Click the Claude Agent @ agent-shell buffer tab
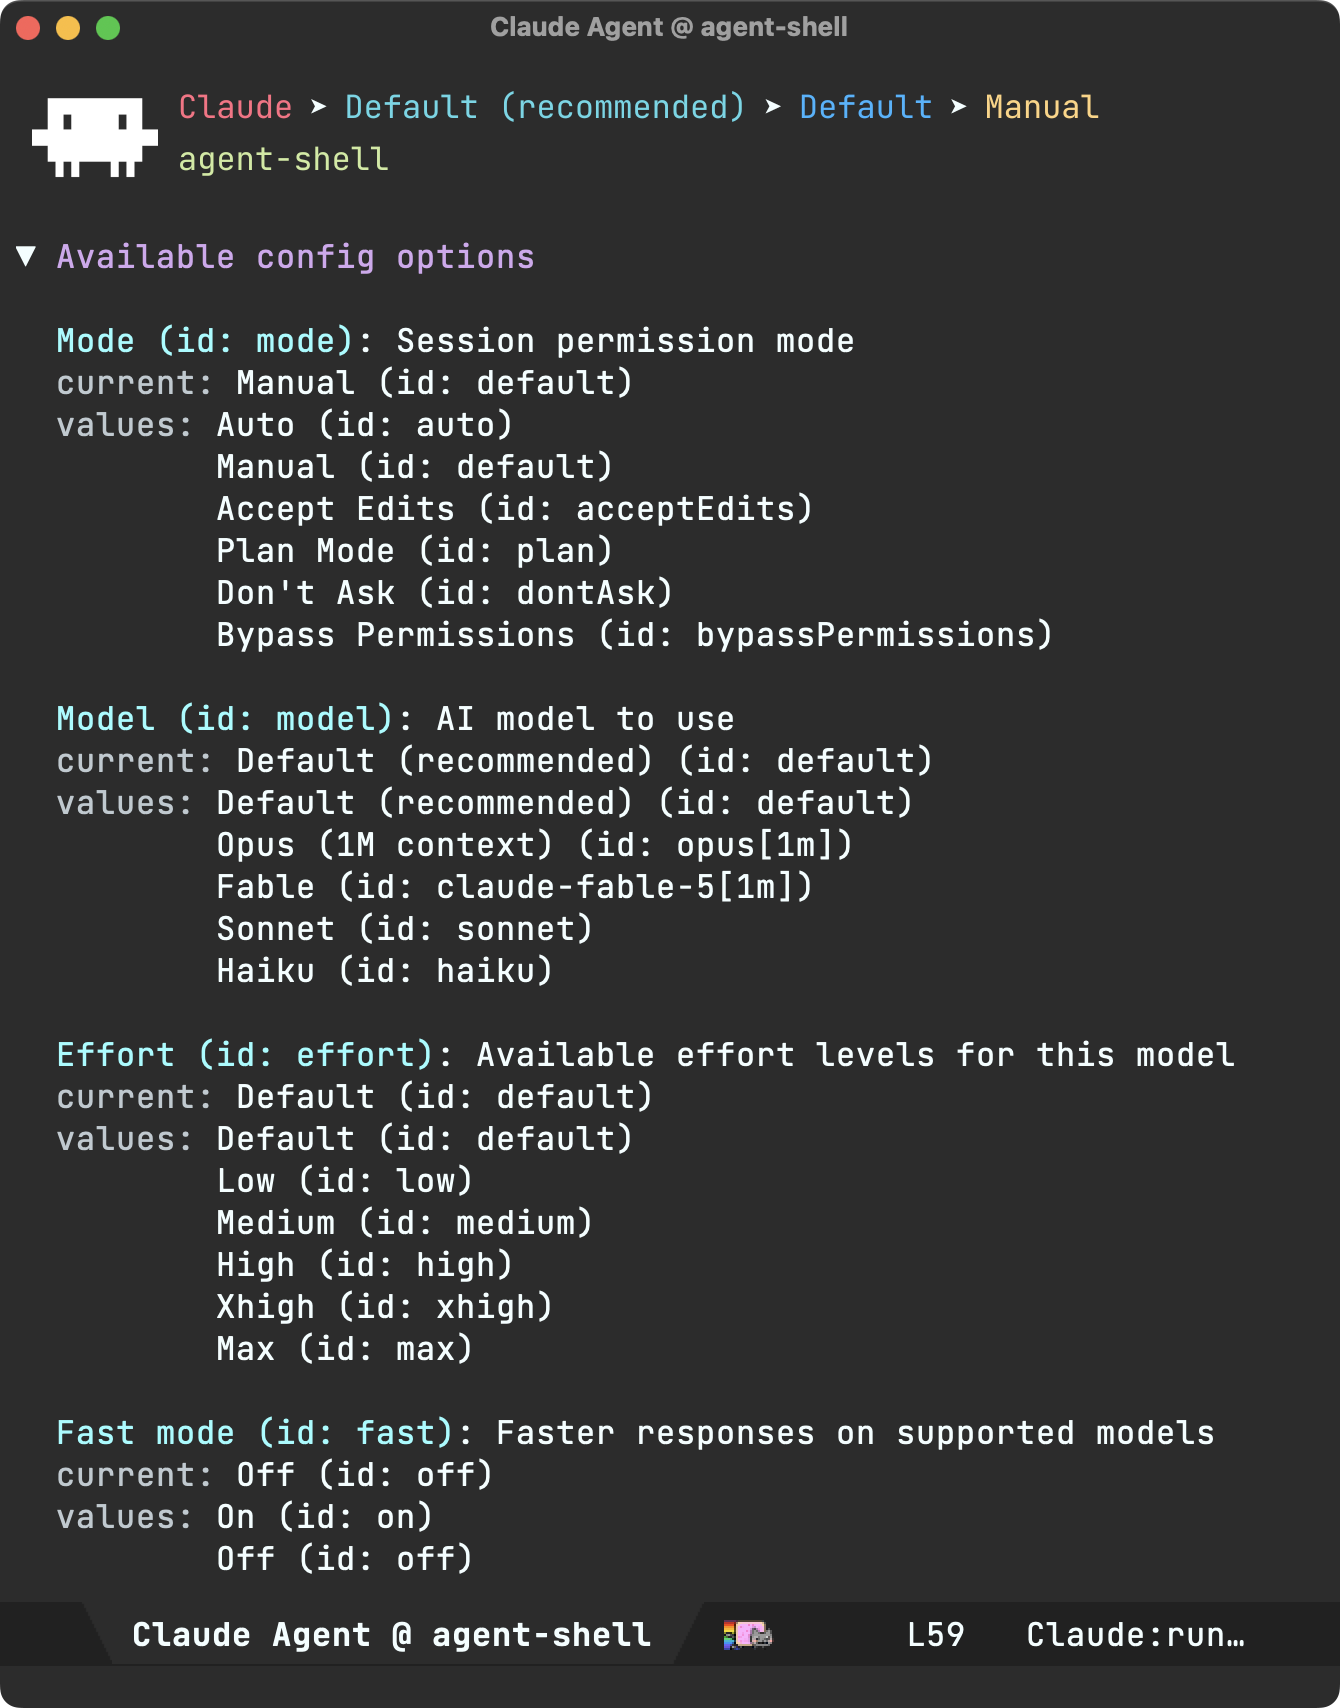This screenshot has width=1340, height=1708. pyautogui.click(x=392, y=1635)
